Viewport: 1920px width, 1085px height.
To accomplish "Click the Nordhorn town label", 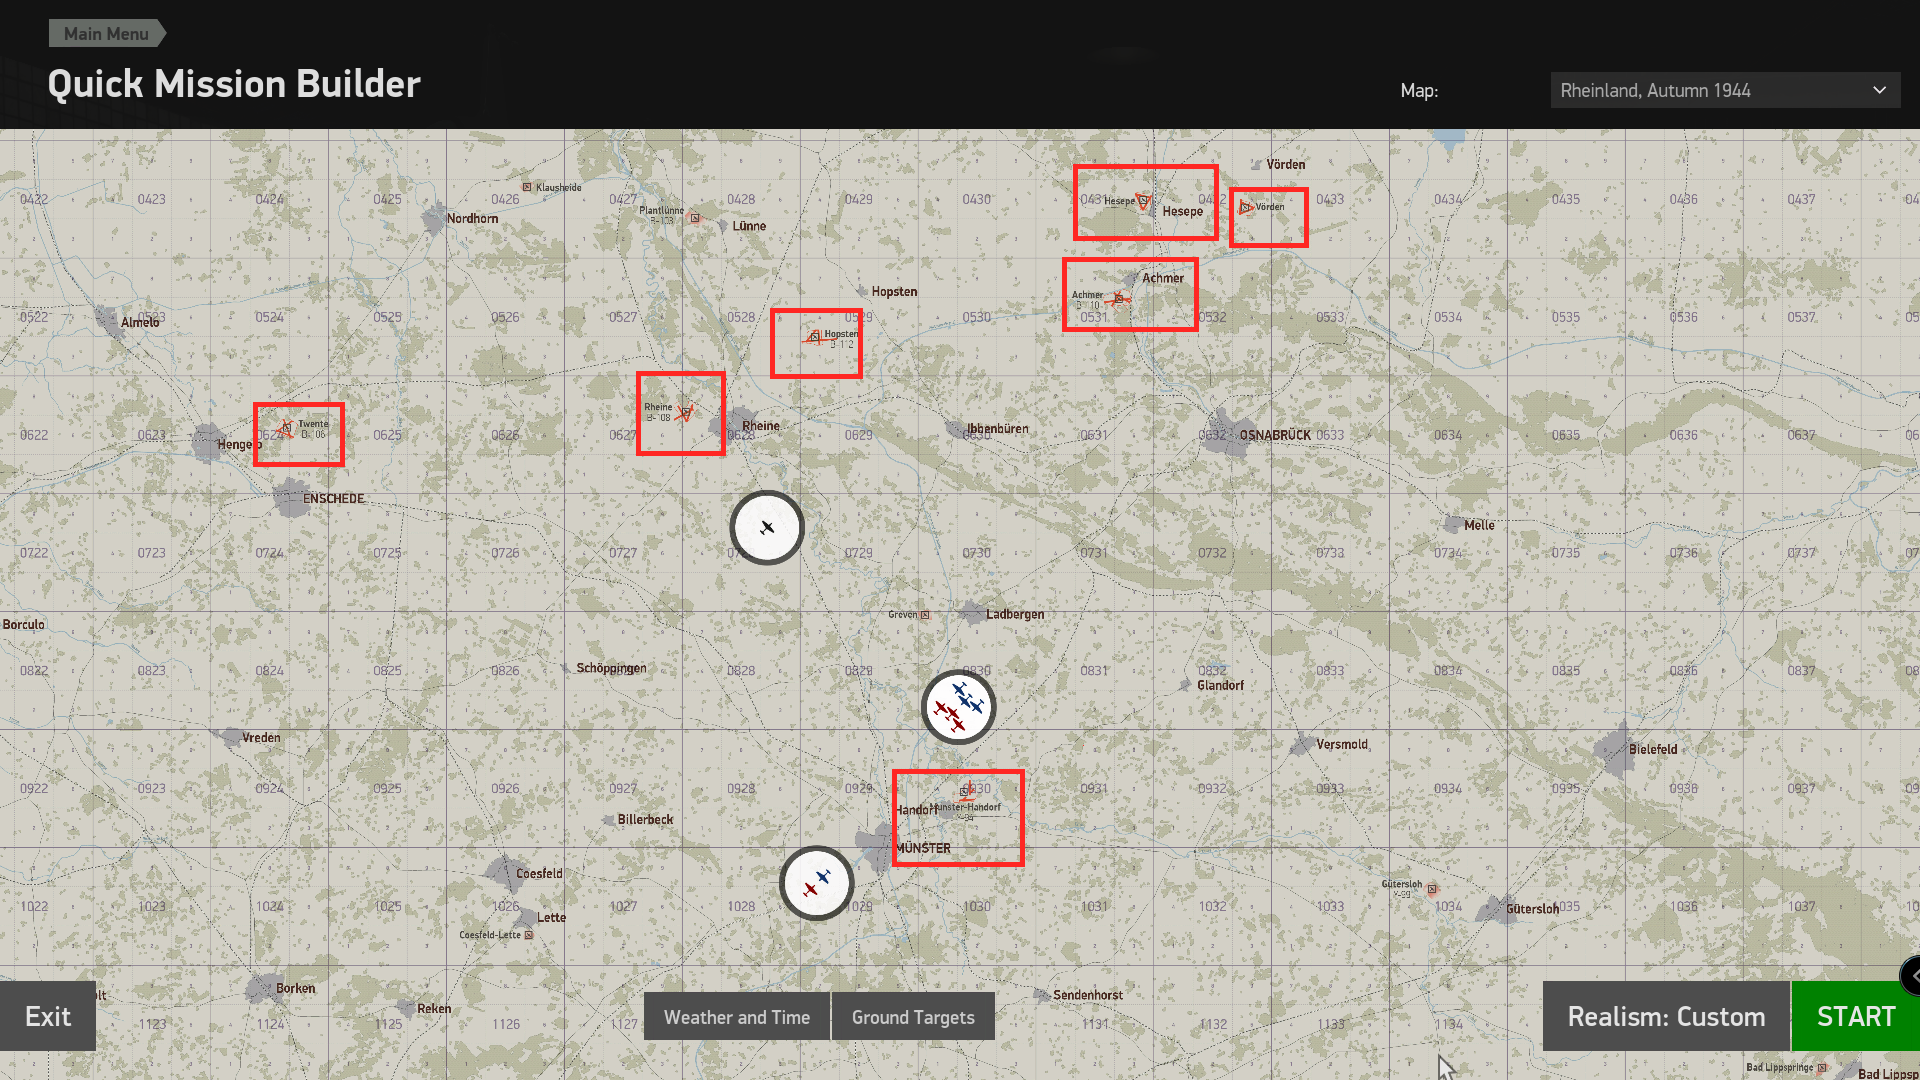I will point(472,219).
